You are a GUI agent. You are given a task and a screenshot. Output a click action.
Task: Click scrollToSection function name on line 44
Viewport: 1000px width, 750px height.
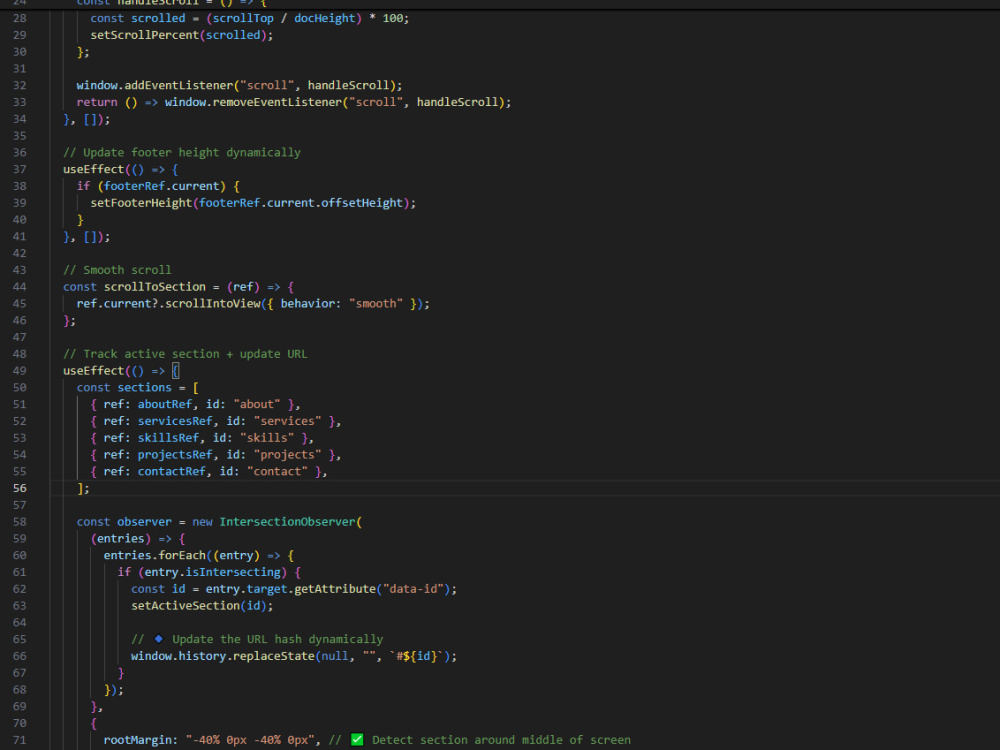click(x=155, y=286)
